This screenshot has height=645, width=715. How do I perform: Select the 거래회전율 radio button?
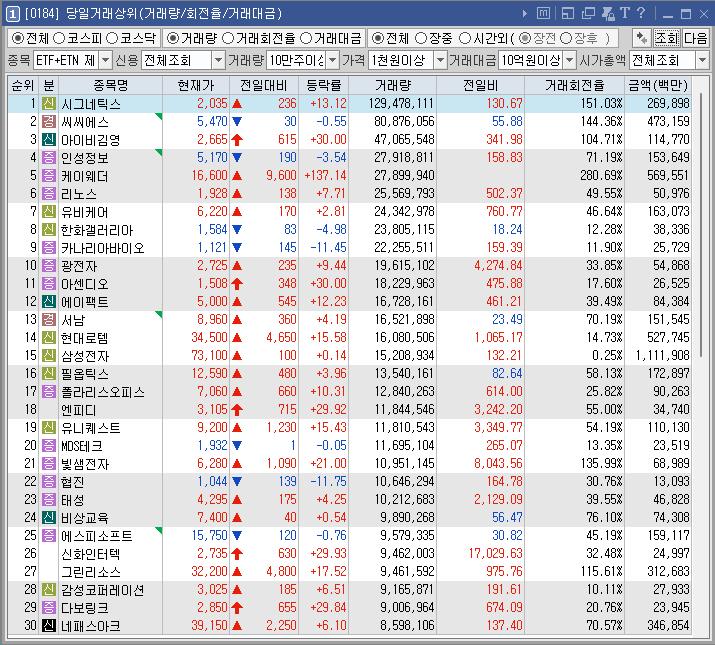(x=228, y=38)
